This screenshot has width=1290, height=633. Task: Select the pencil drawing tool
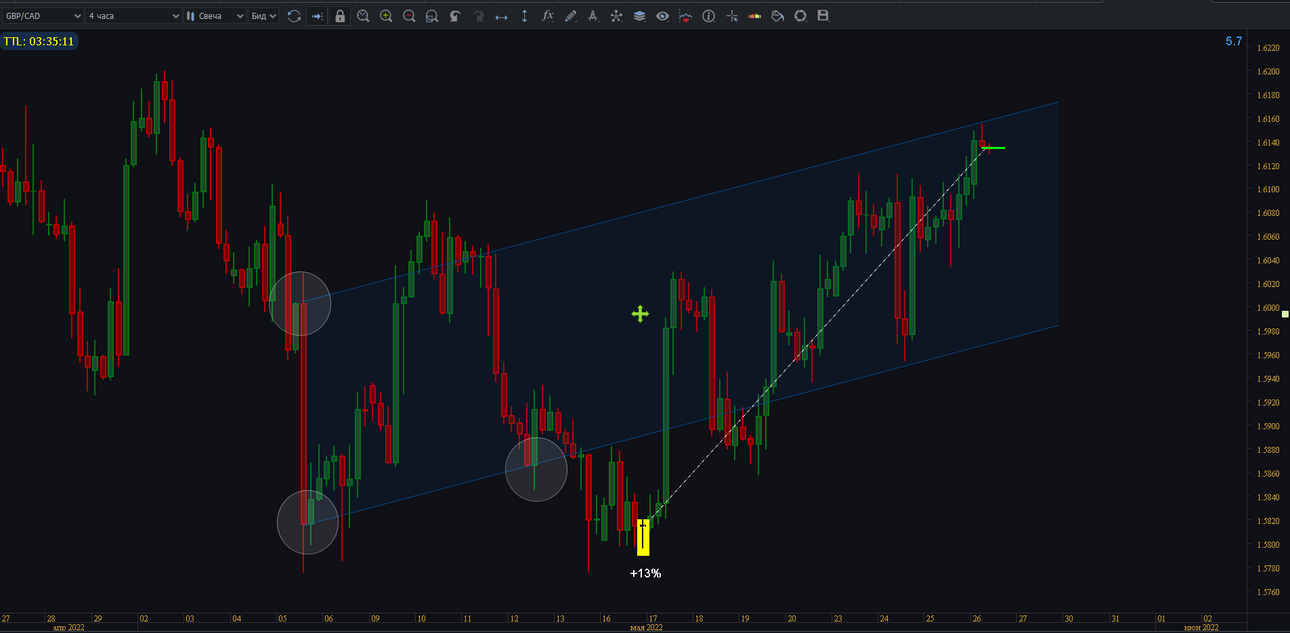[x=570, y=16]
